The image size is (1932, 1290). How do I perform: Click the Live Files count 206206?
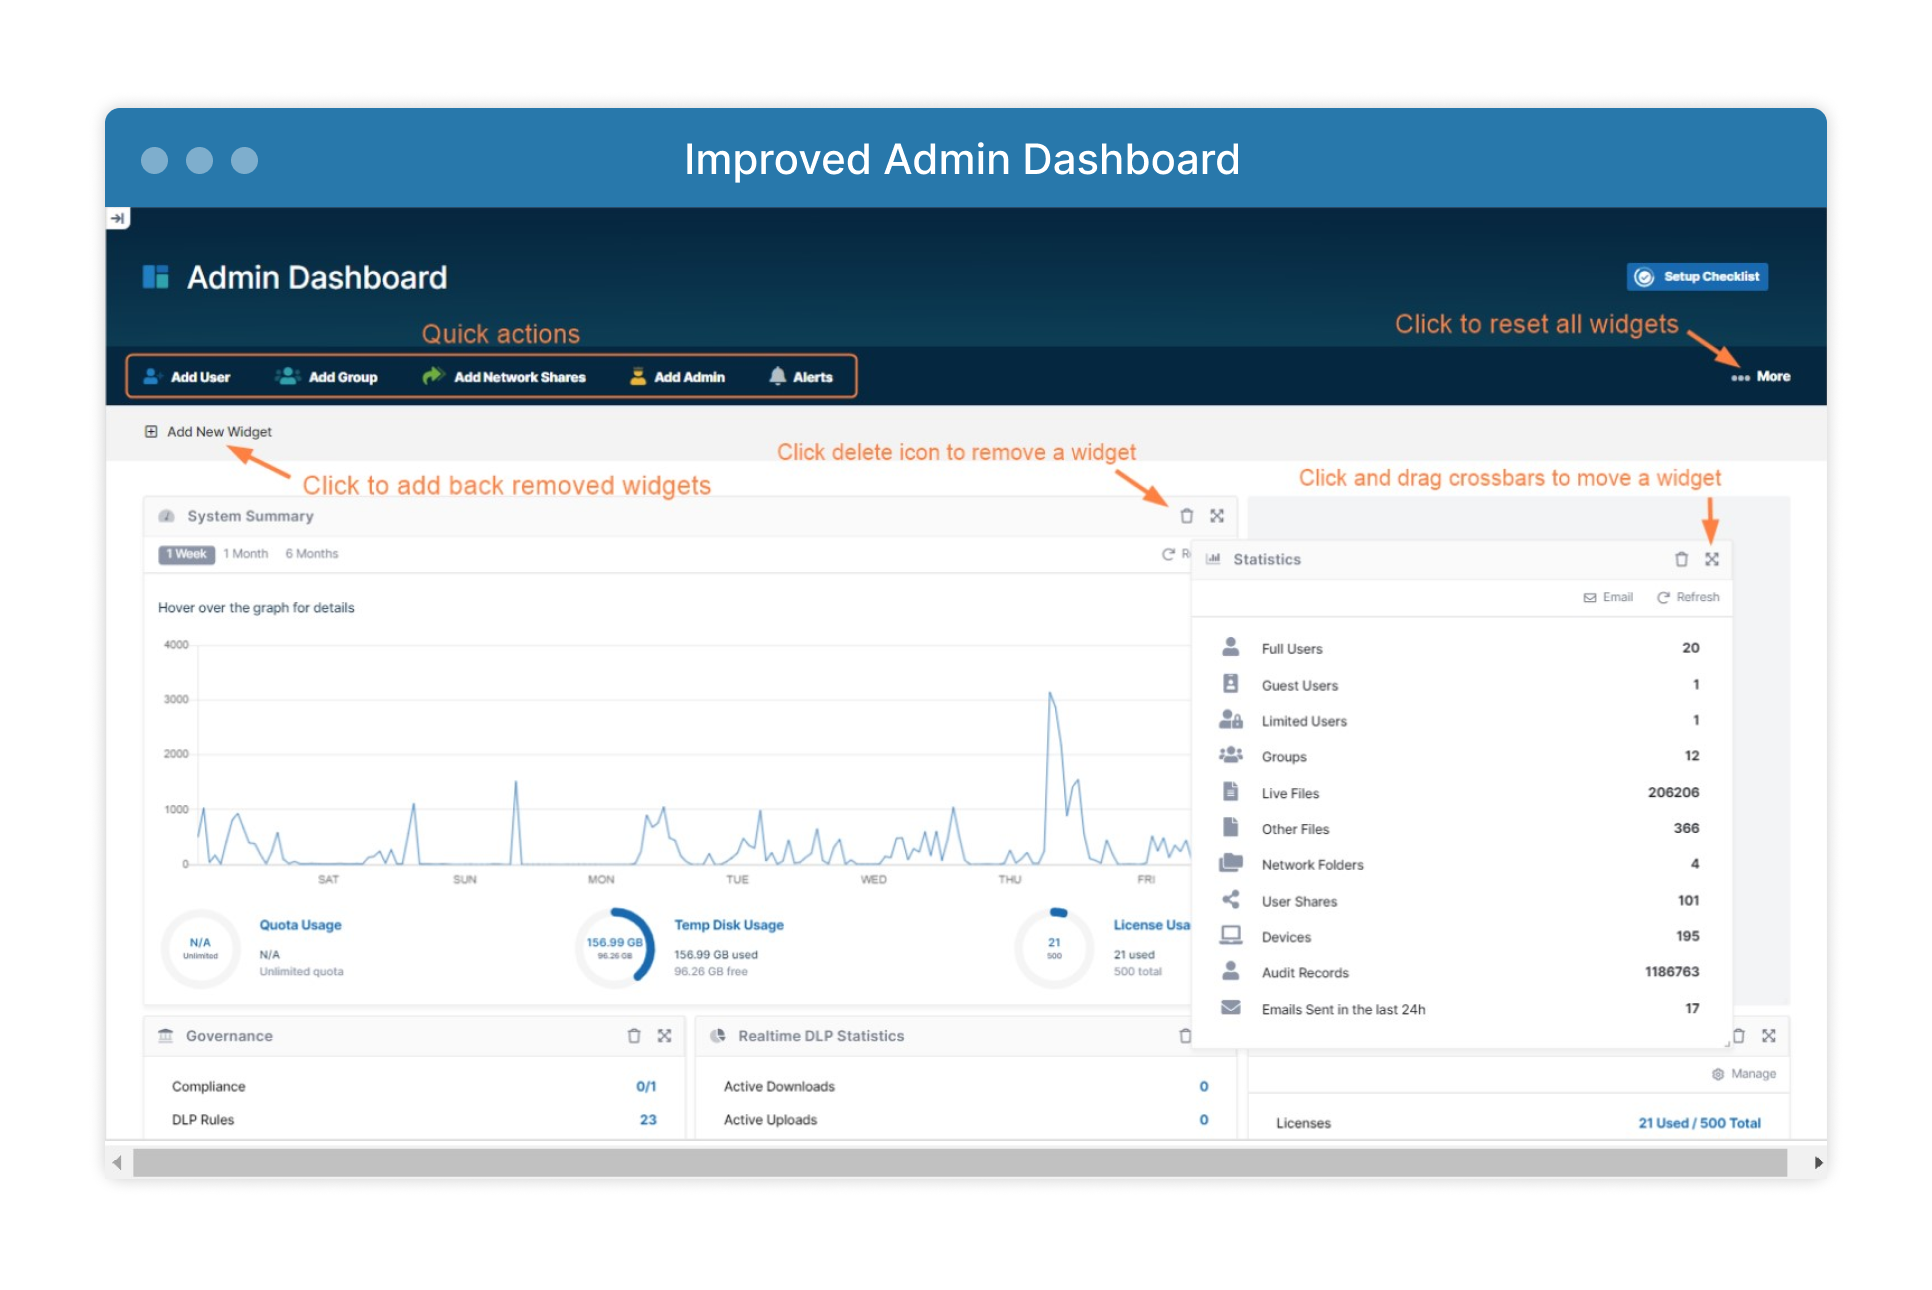point(1673,792)
